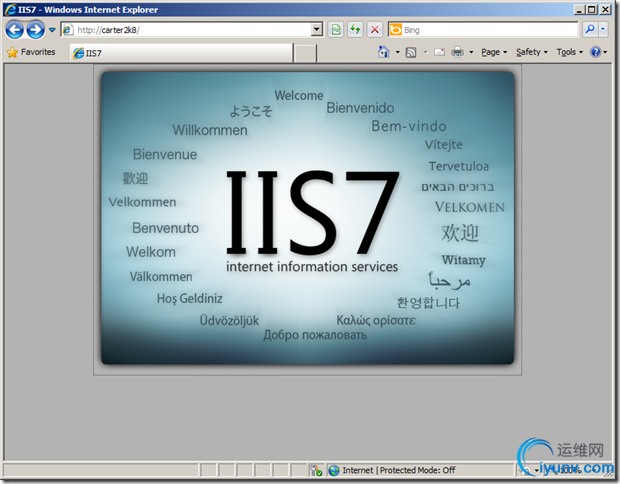This screenshot has height=484, width=620.
Task: Click the address bar showing carter2k8
Action: (x=186, y=30)
